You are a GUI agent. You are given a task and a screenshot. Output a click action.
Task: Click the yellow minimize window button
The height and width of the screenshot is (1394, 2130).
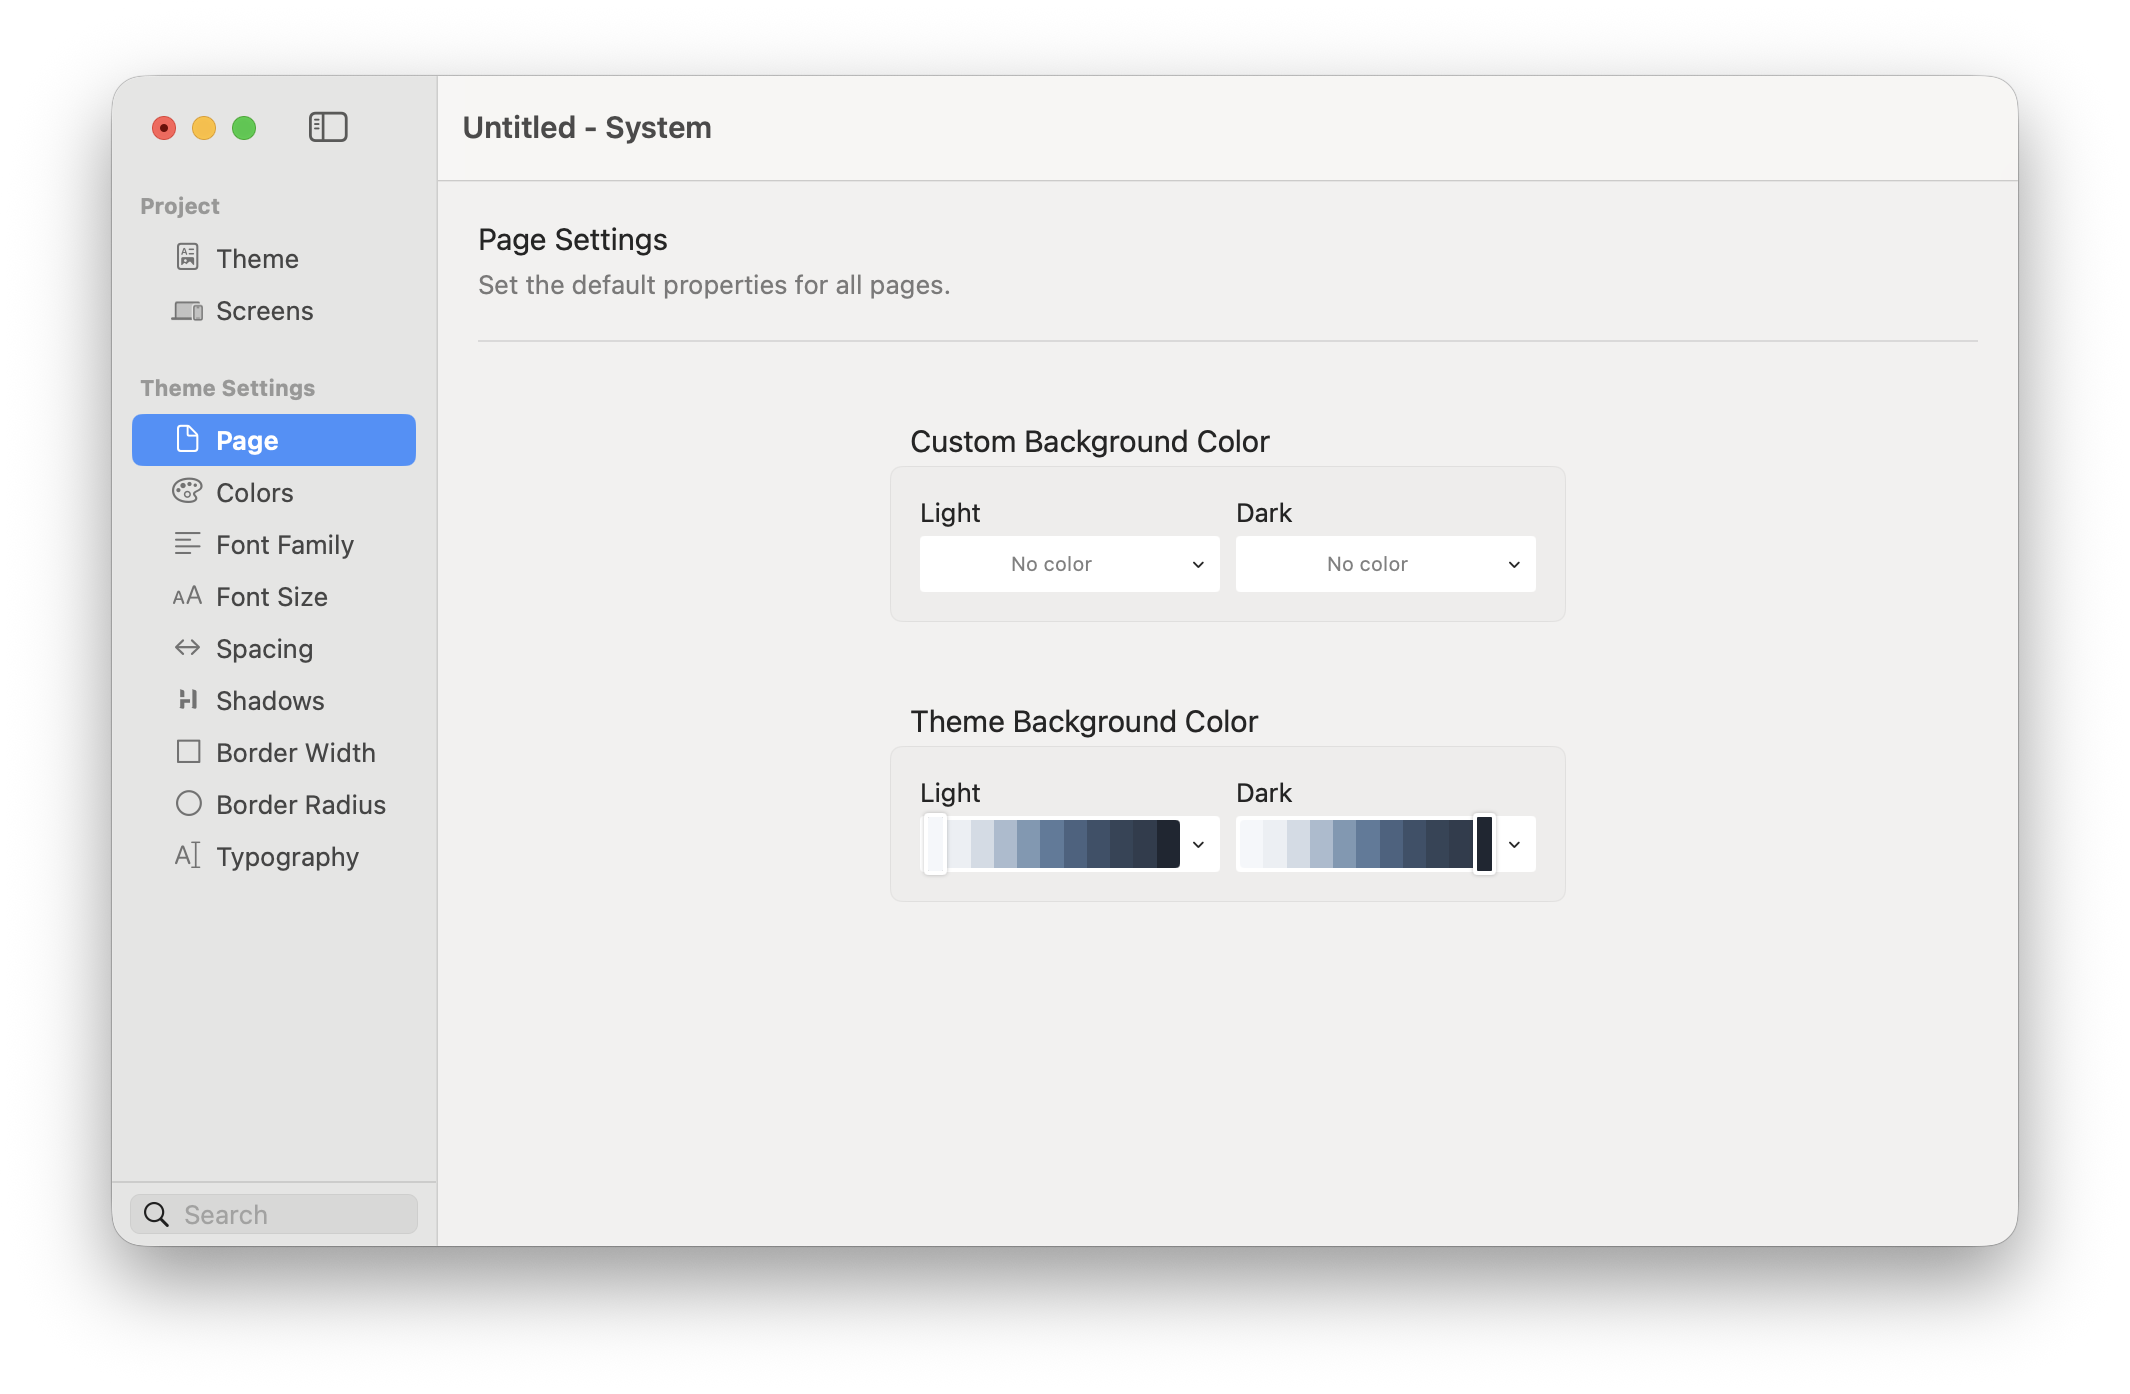pos(204,128)
